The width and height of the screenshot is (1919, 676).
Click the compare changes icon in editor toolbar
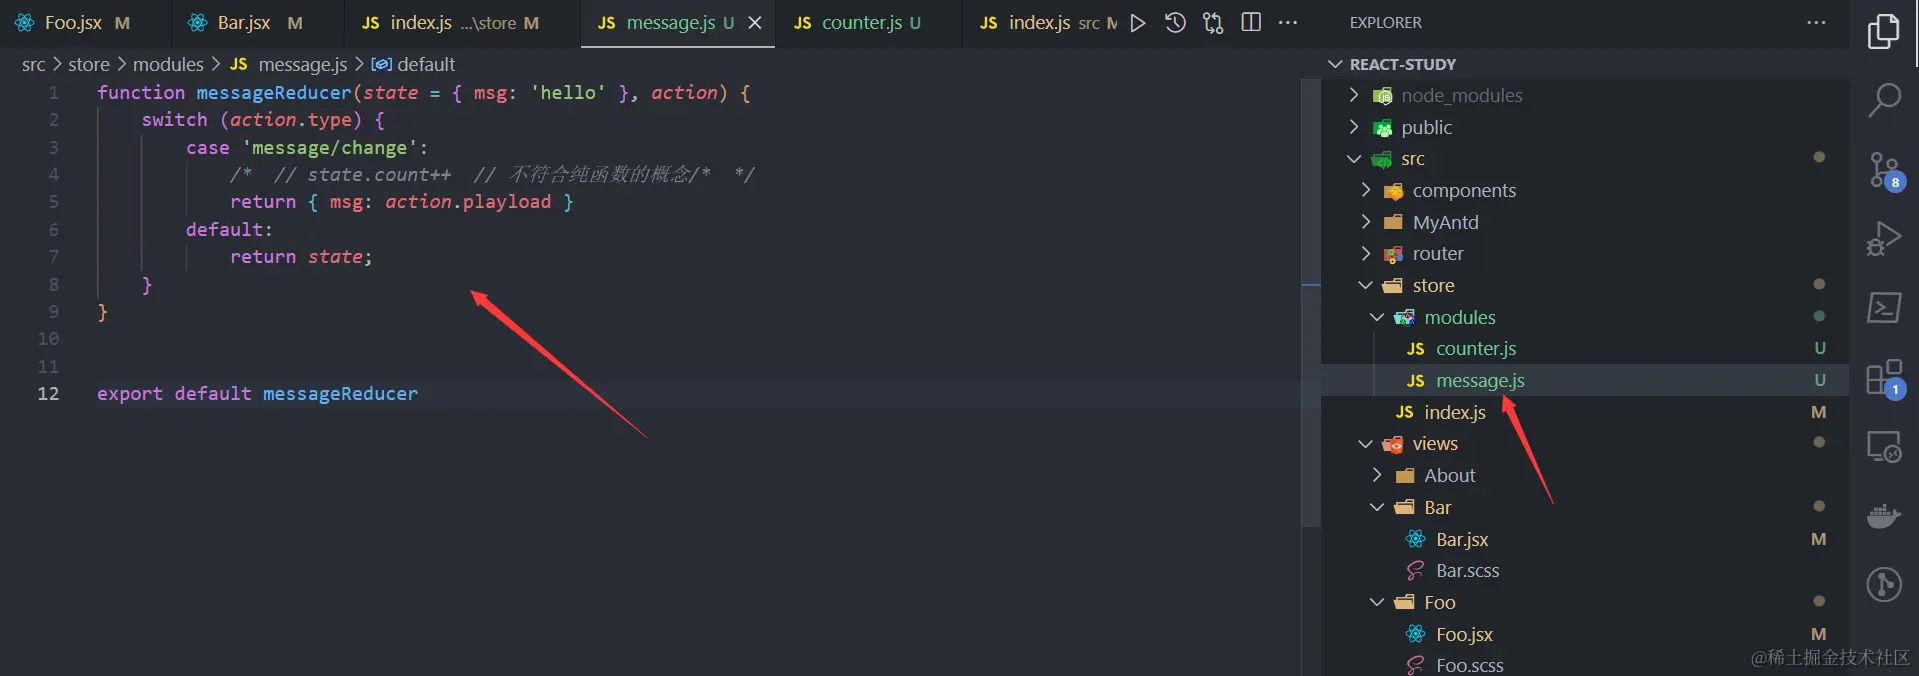click(1213, 22)
